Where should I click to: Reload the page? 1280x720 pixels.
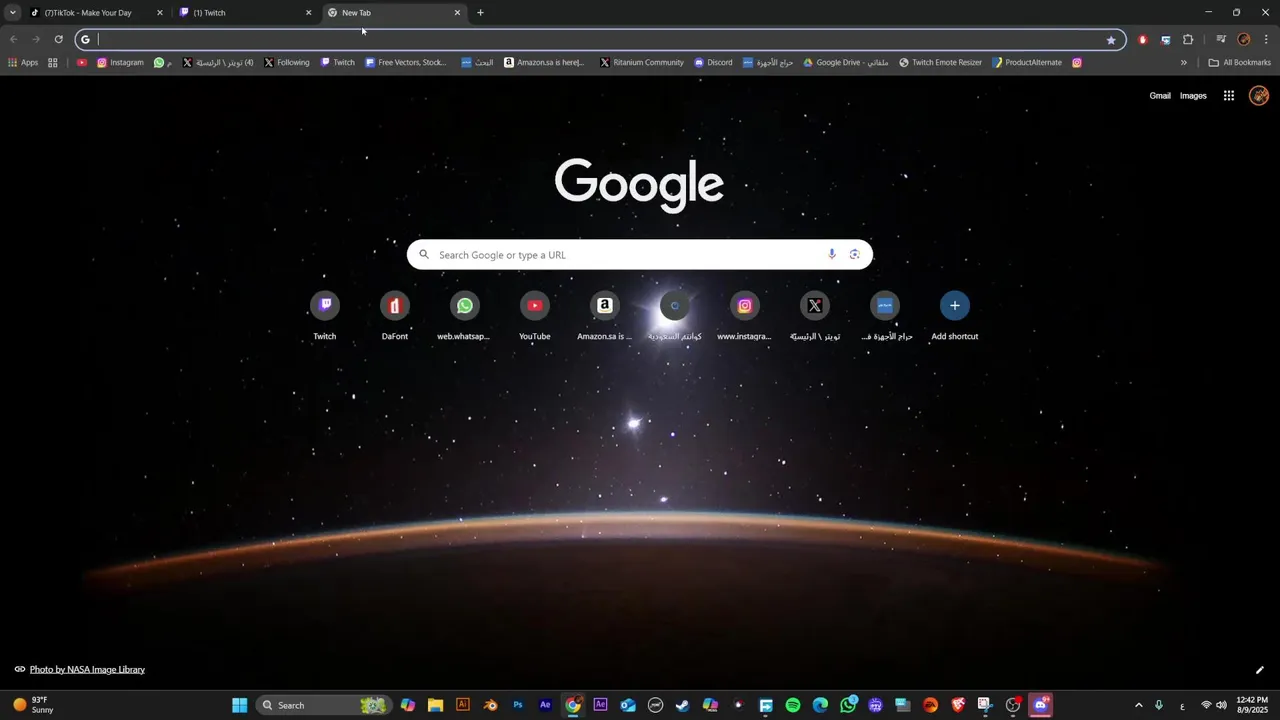pos(58,40)
